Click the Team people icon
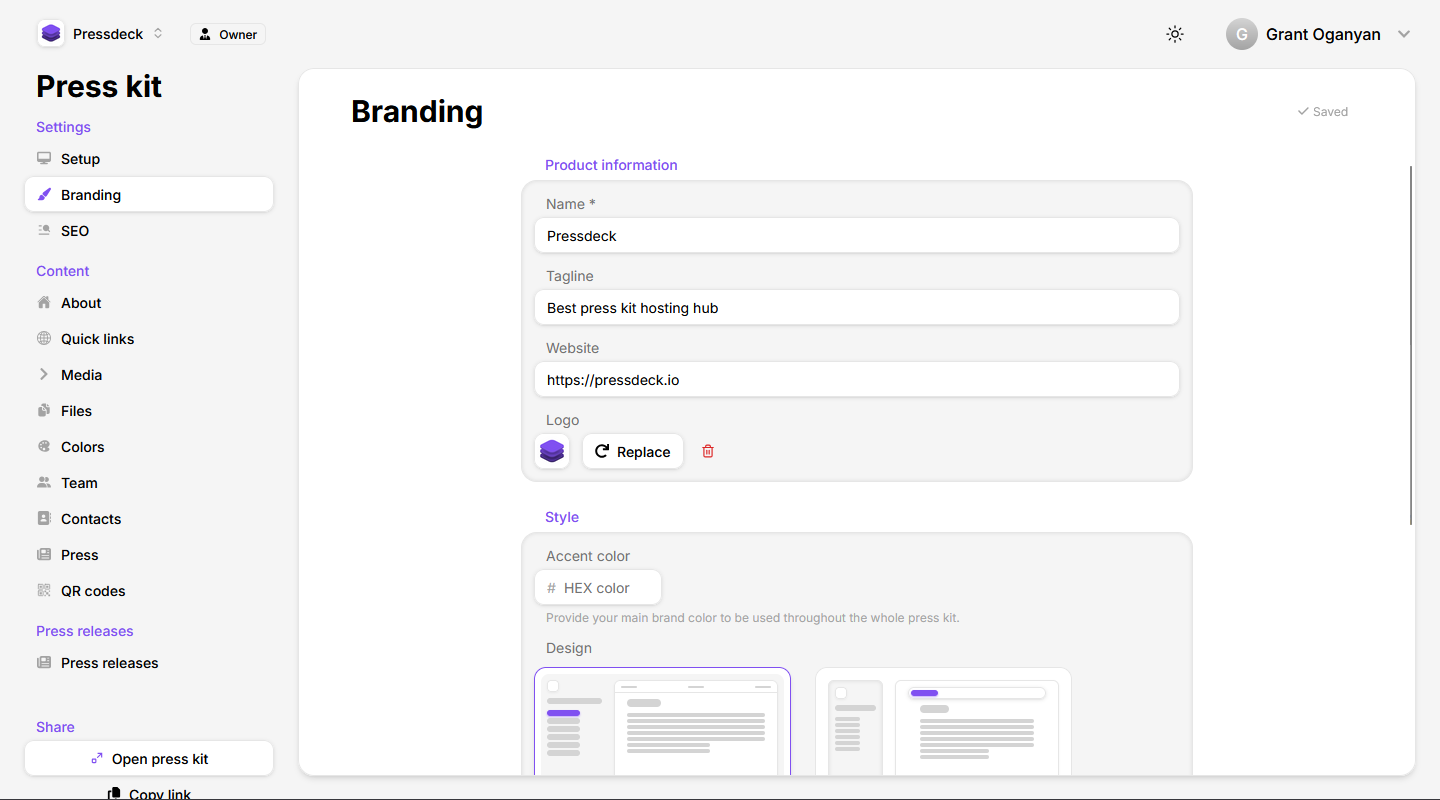This screenshot has height=800, width=1440. pyautogui.click(x=44, y=483)
